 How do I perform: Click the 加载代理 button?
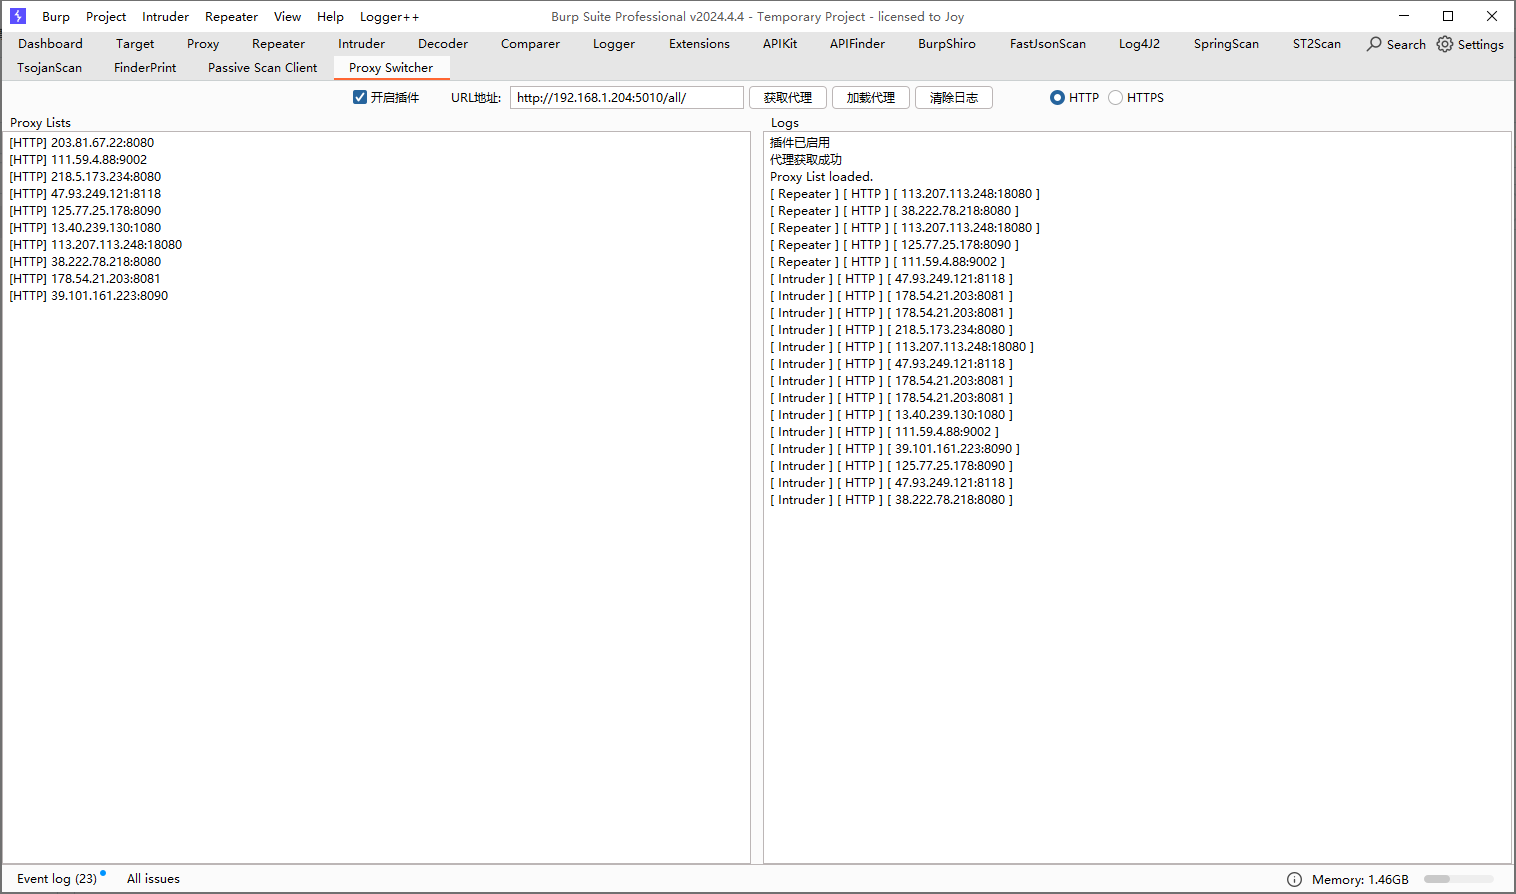tap(871, 97)
